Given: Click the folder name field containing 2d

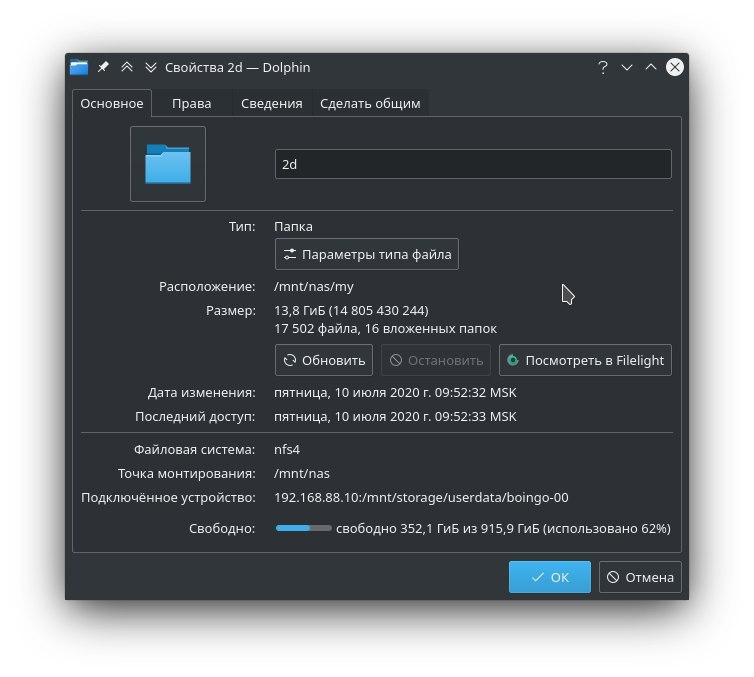Looking at the screenshot, I should 473,164.
